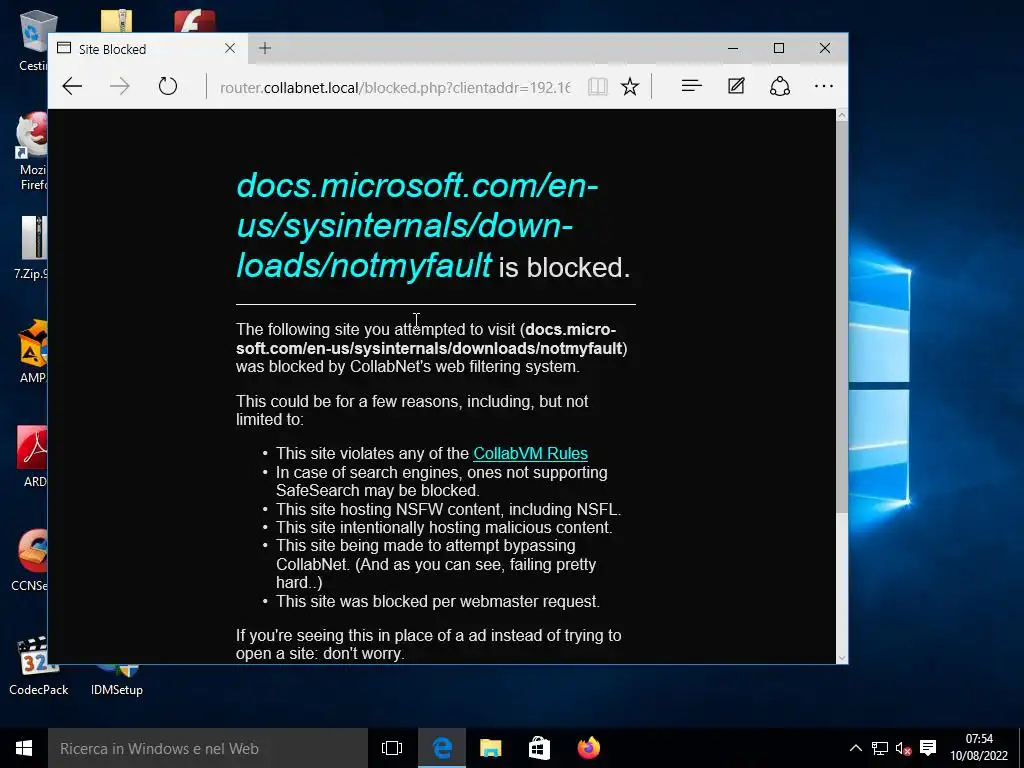The image size is (1024, 768).
Task: Open a new tab with plus button
Action: 264,48
